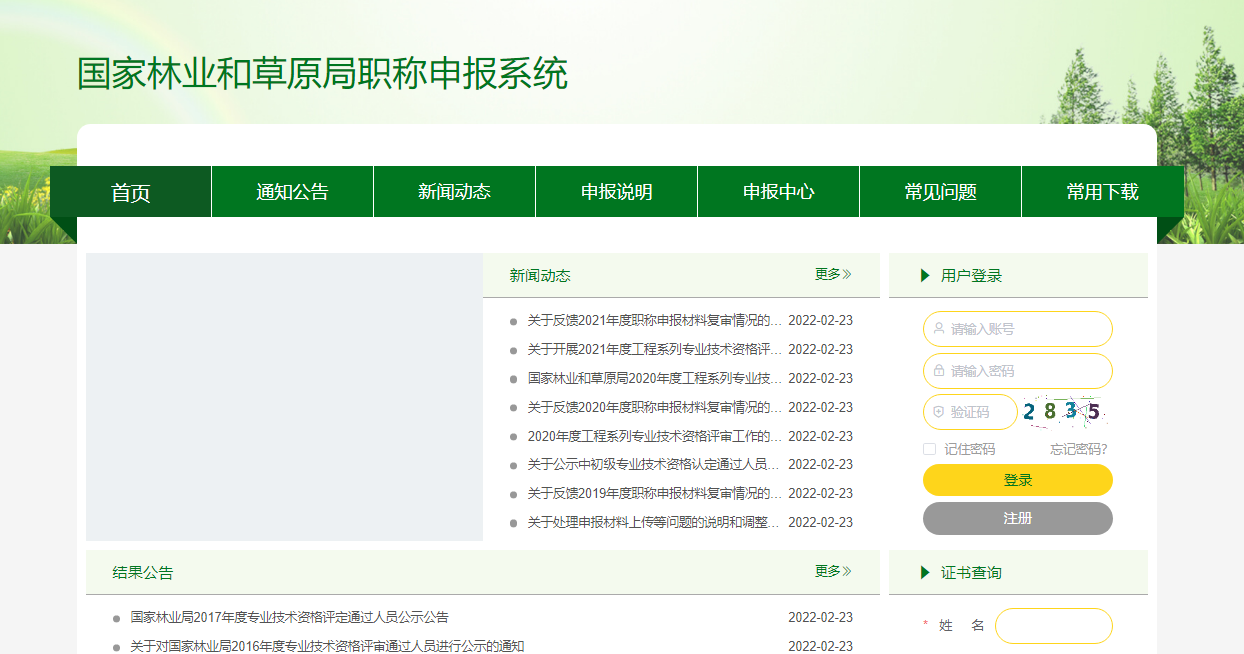Open the news item 关于处理申报材料上传等问题的说明
Viewport: 1244px width, 654px height.
coord(653,522)
